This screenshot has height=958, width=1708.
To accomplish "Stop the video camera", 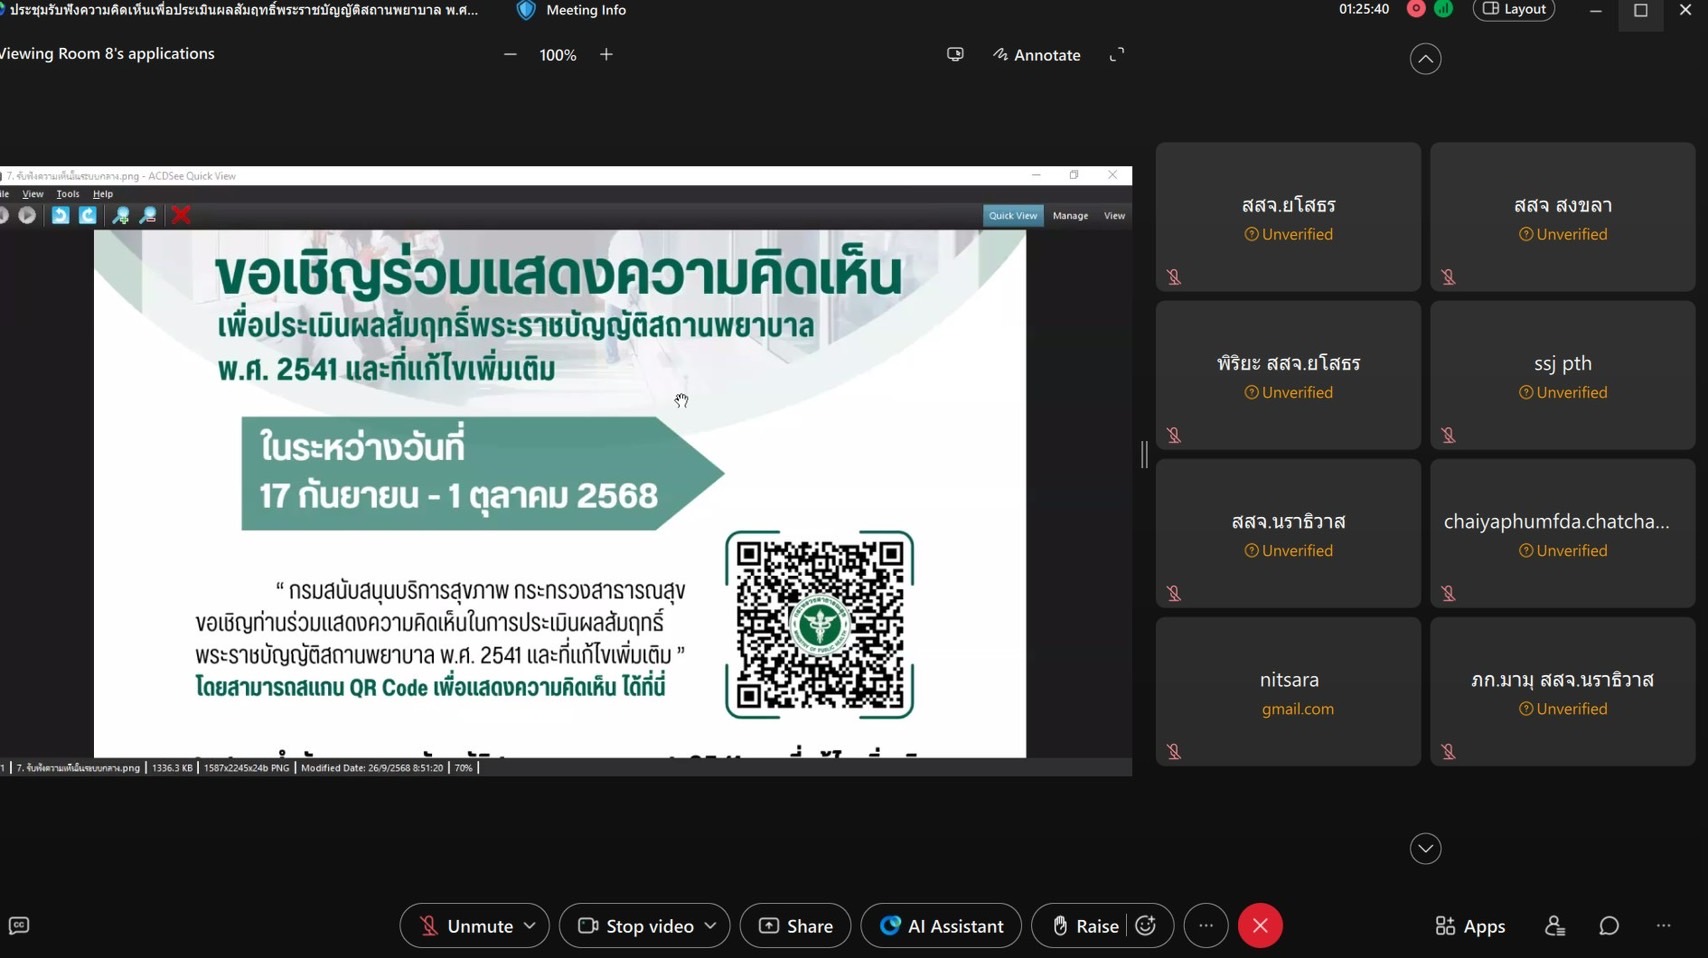I will 636,926.
